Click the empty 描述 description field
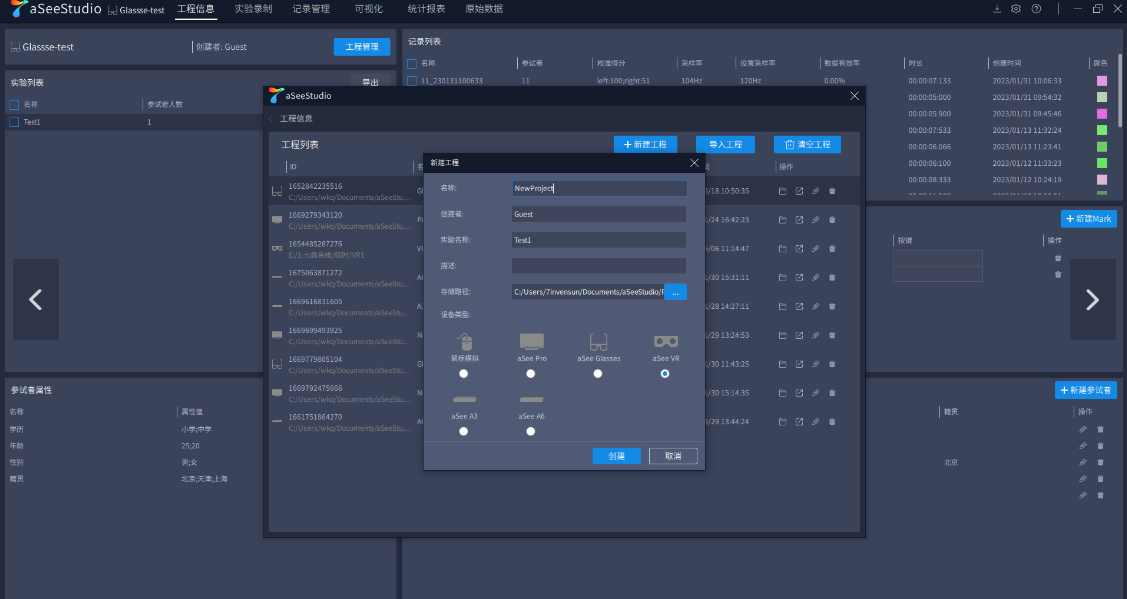The height and width of the screenshot is (599, 1127). [599, 266]
